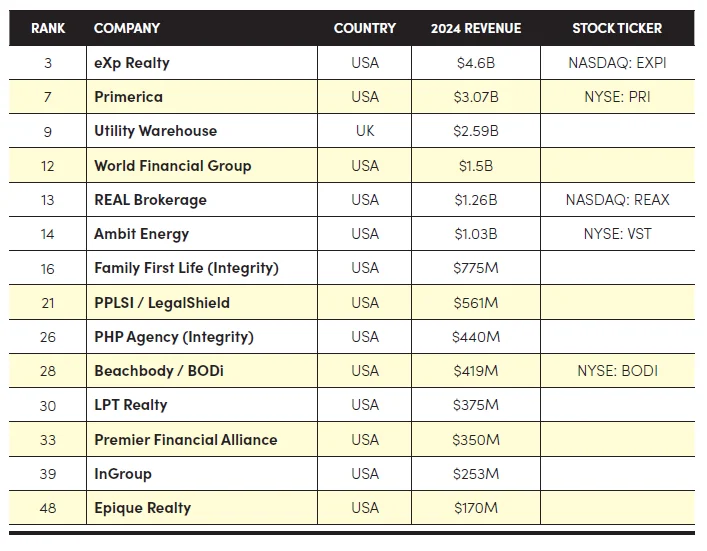
Task: Click the PPLSI / LegalShield company name
Action: point(162,303)
